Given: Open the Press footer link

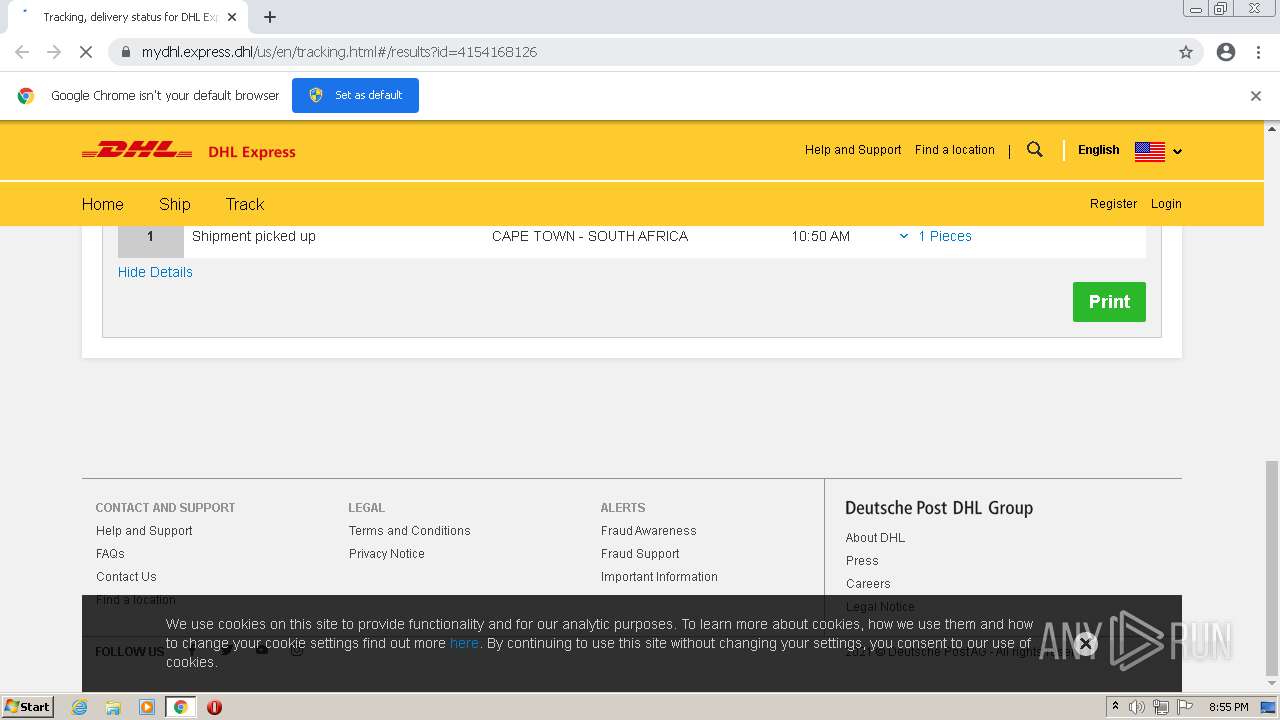Looking at the screenshot, I should (x=862, y=561).
